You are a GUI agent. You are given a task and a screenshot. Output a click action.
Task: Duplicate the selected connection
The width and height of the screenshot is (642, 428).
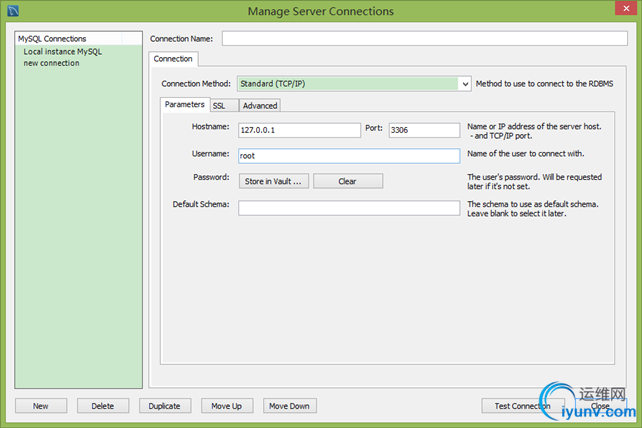[x=165, y=406]
